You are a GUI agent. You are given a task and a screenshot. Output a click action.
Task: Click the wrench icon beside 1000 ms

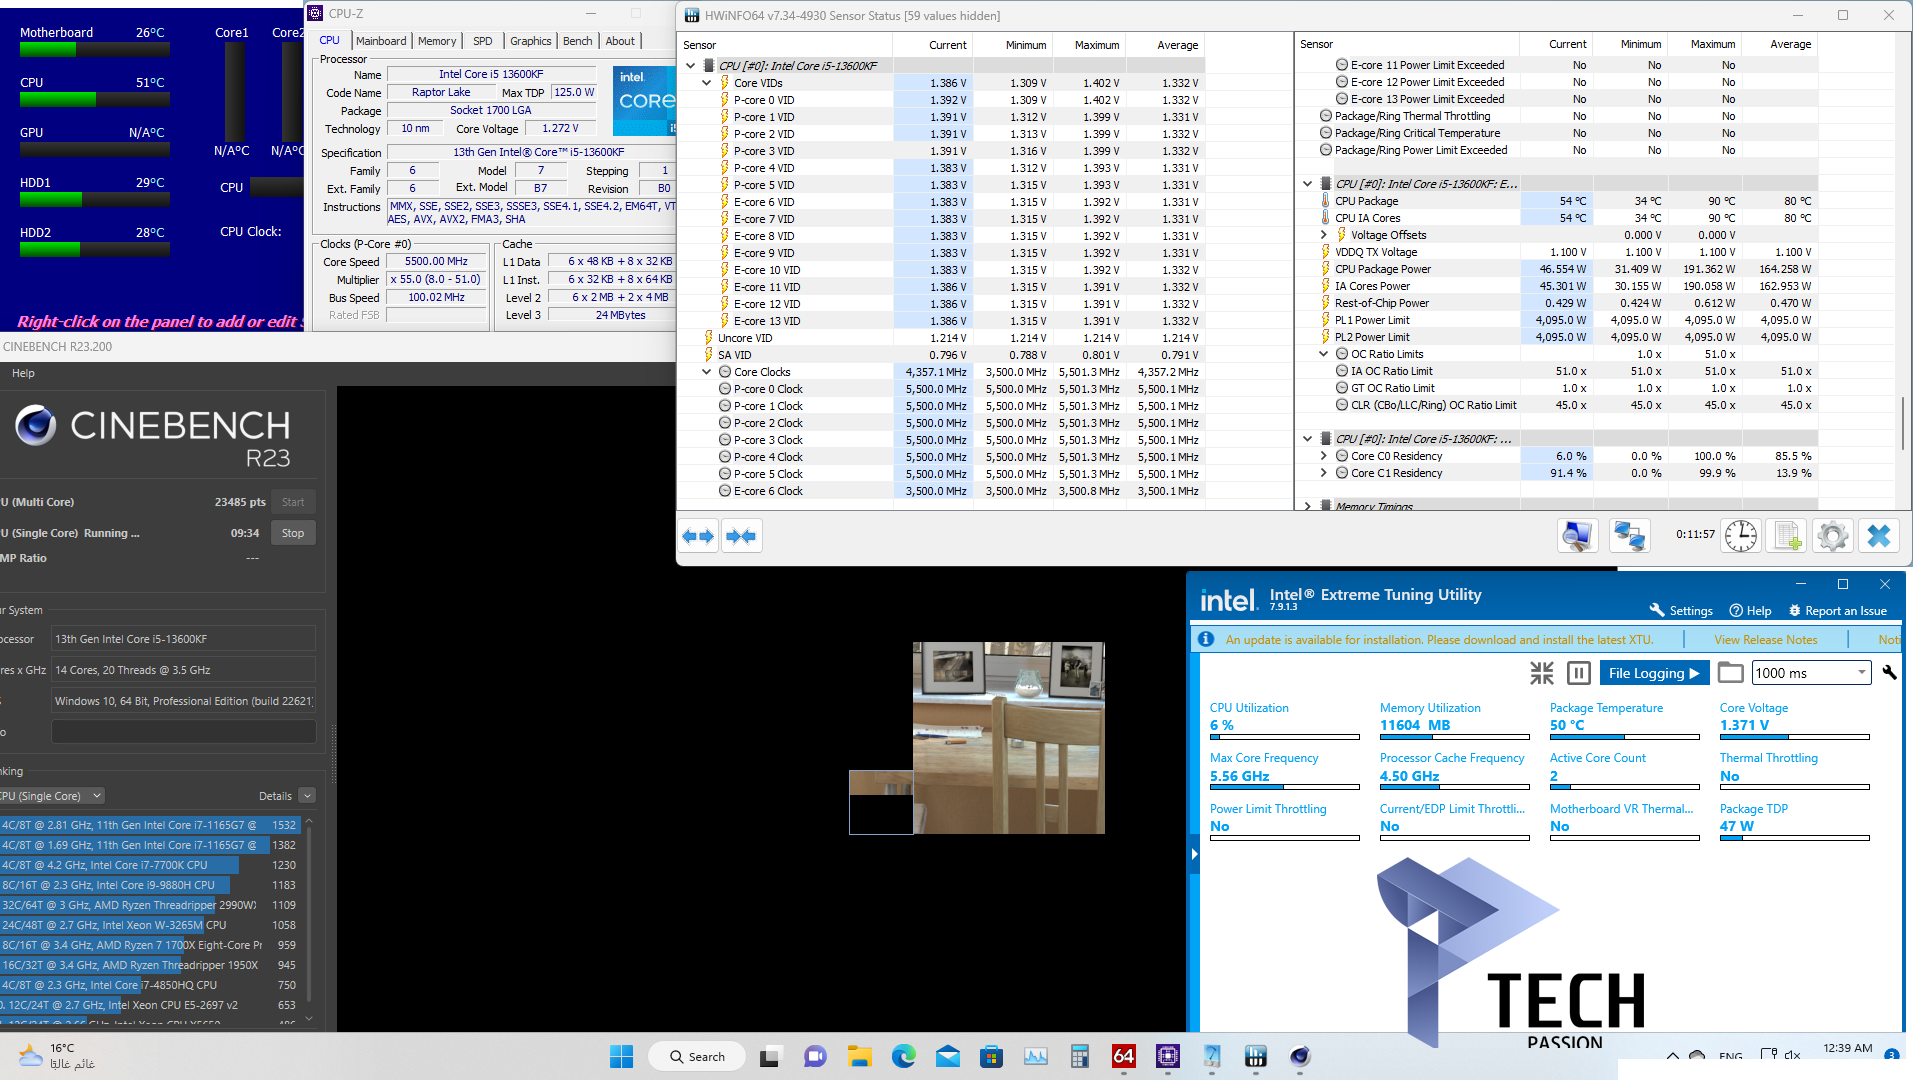pyautogui.click(x=1889, y=673)
